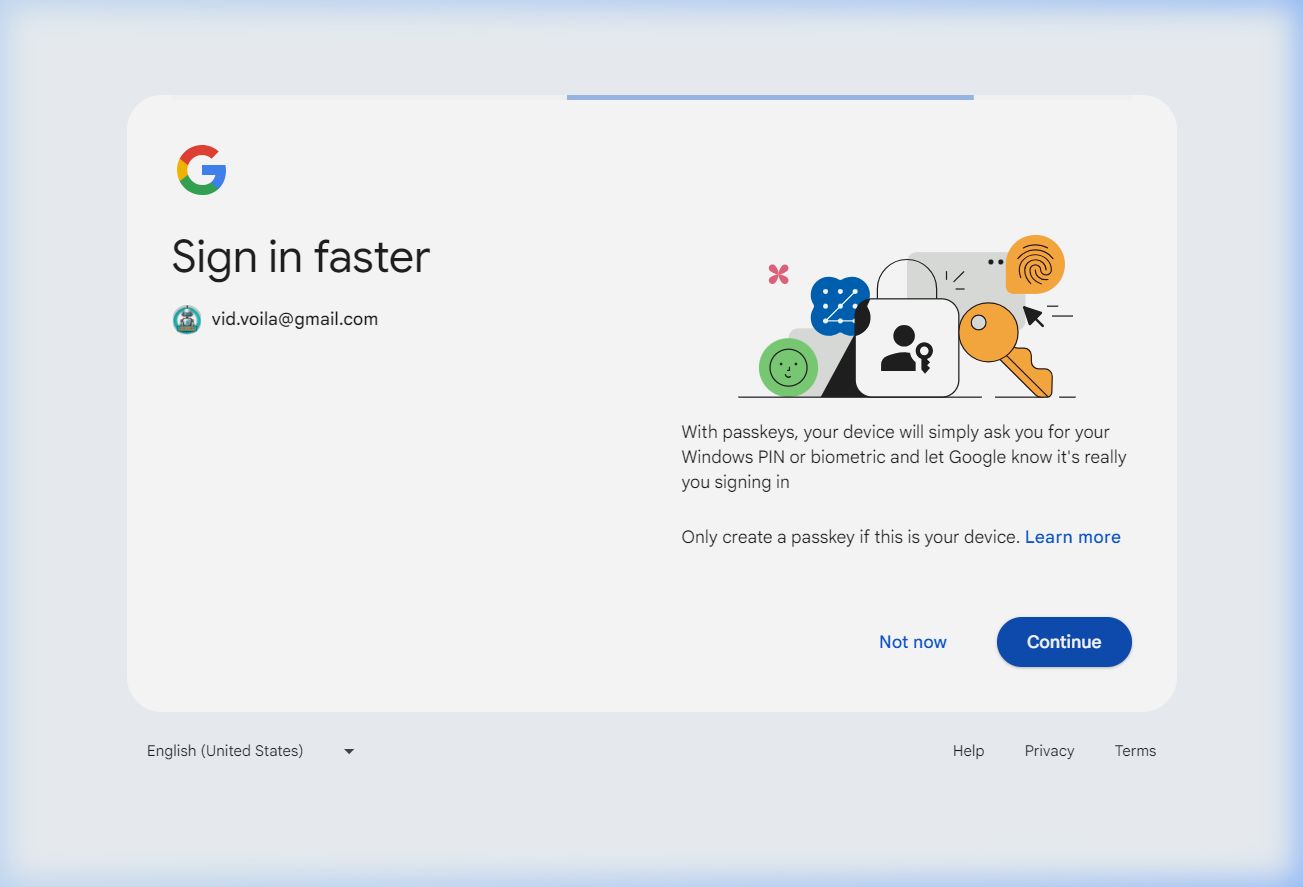Open the Privacy link in footer

1049,751
